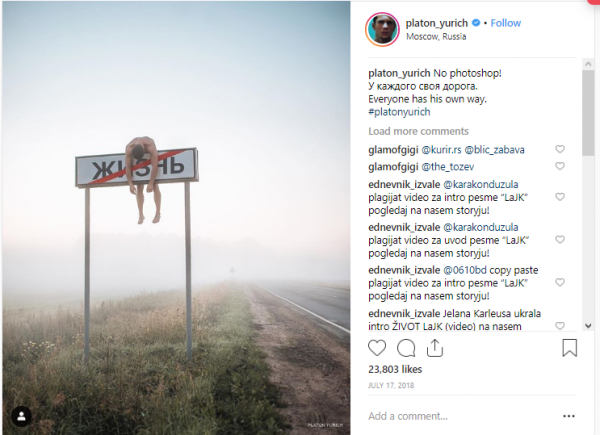Screen dimensions: 600x435
Task: Open the comment speech bubble icon
Action: click(x=406, y=349)
